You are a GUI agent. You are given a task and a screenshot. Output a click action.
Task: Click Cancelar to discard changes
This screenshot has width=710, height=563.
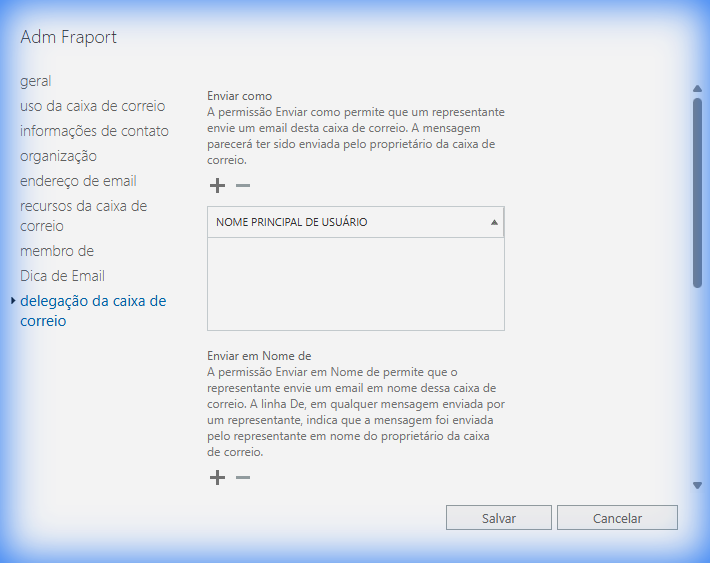tap(617, 518)
